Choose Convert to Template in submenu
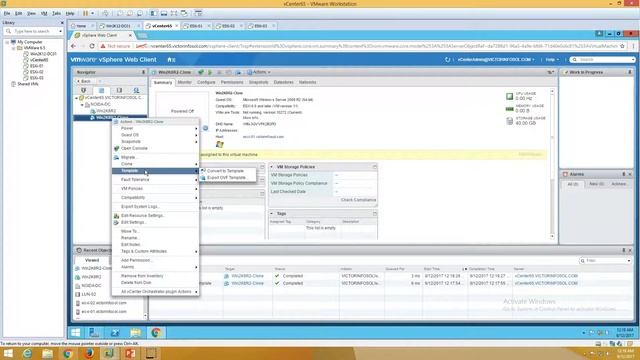The image size is (640, 360). (225, 171)
